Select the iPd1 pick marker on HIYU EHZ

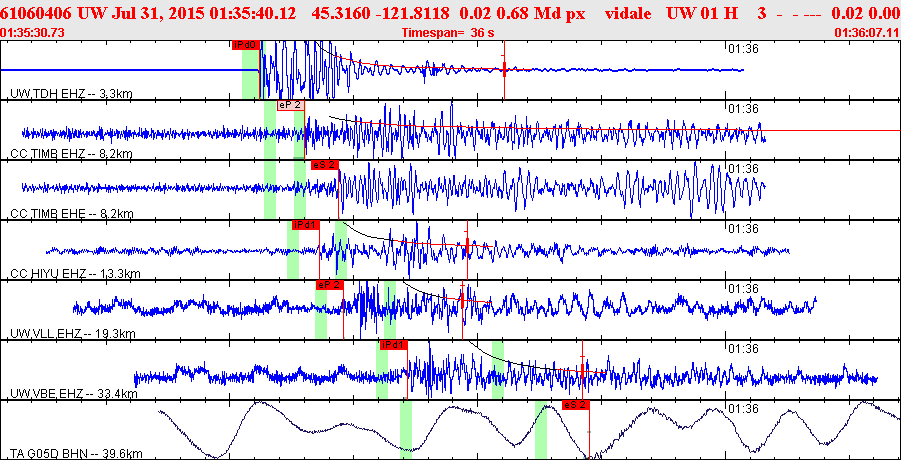click(x=305, y=225)
